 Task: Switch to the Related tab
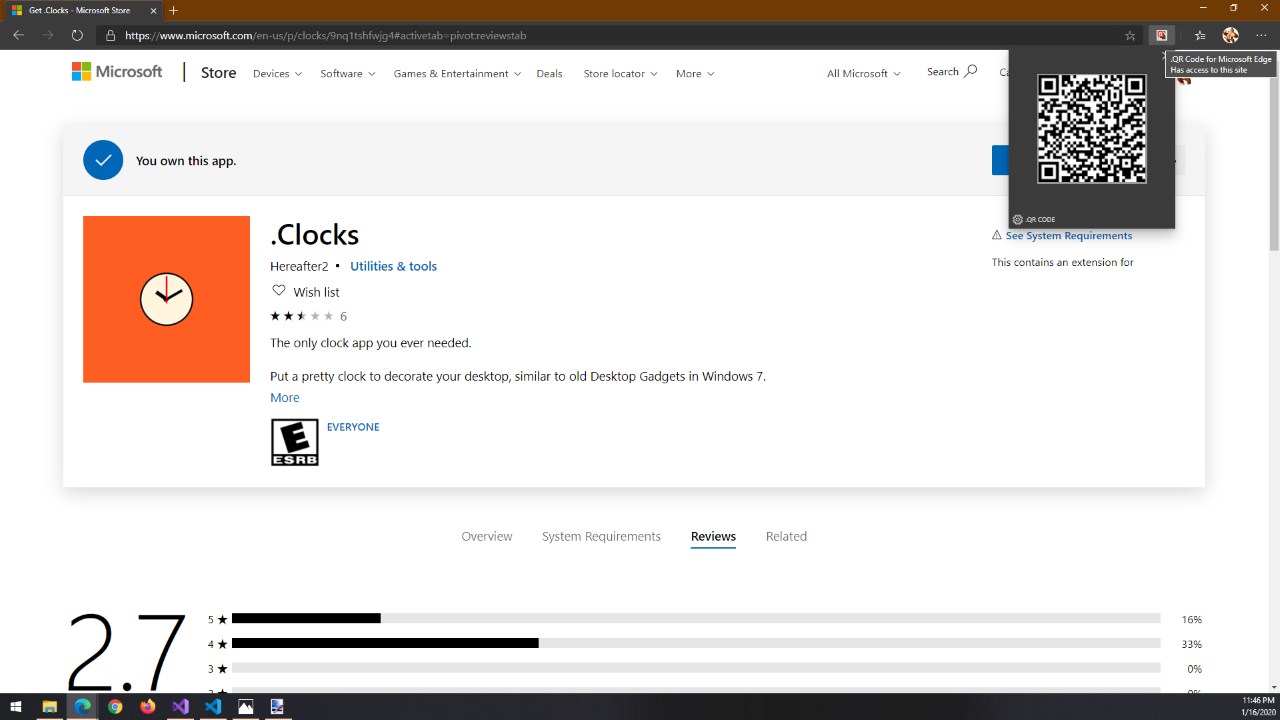tap(786, 536)
